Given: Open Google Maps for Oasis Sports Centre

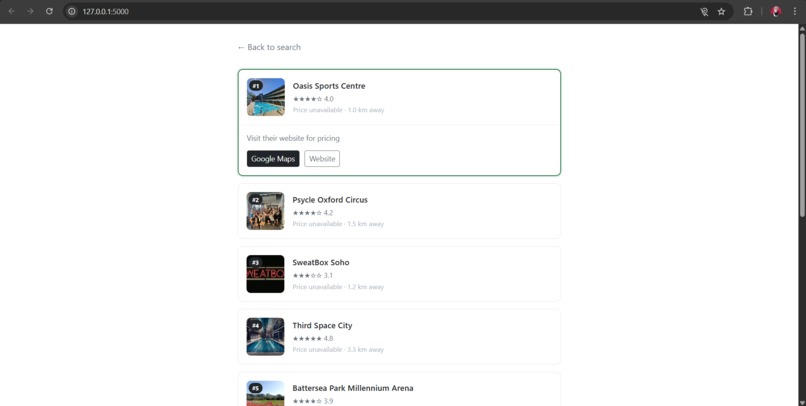Looking at the screenshot, I should click(273, 159).
